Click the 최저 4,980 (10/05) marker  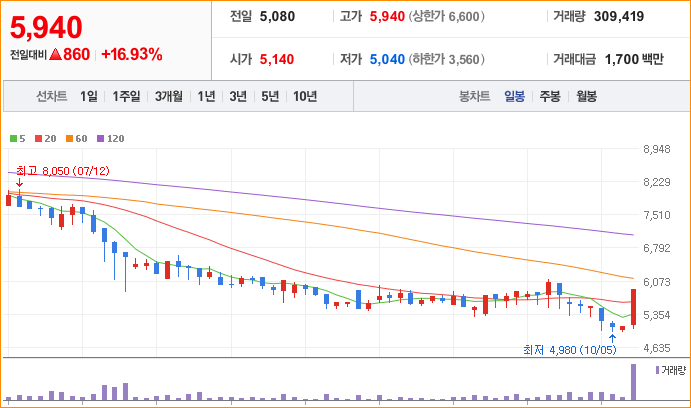point(569,350)
